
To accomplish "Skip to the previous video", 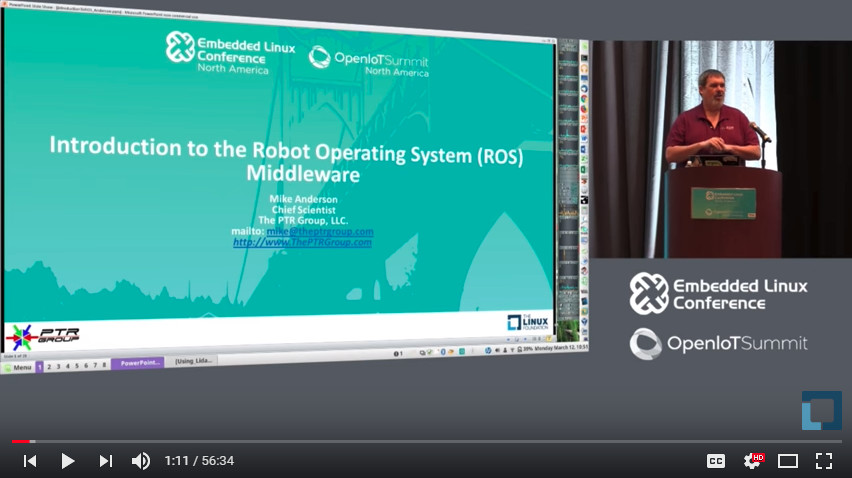I will tap(30, 461).
